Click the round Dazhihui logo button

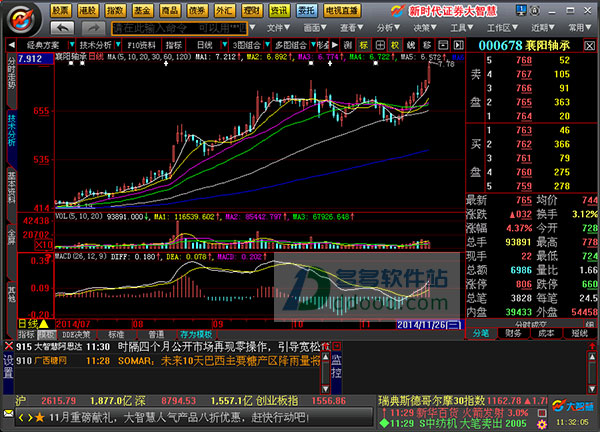(x=23, y=20)
